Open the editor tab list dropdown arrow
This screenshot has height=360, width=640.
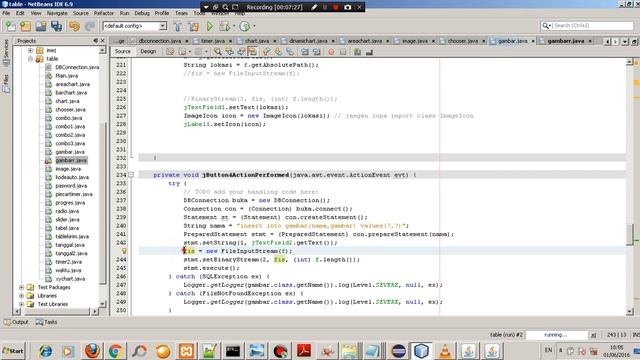[x=624, y=42]
